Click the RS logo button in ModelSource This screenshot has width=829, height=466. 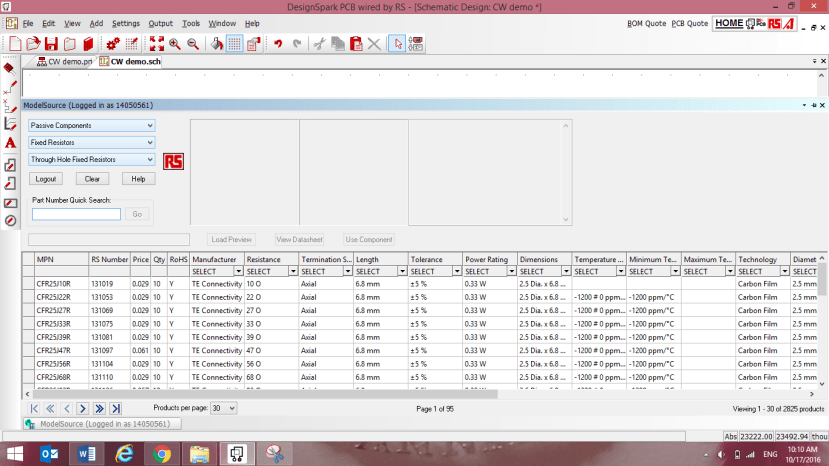tap(173, 161)
